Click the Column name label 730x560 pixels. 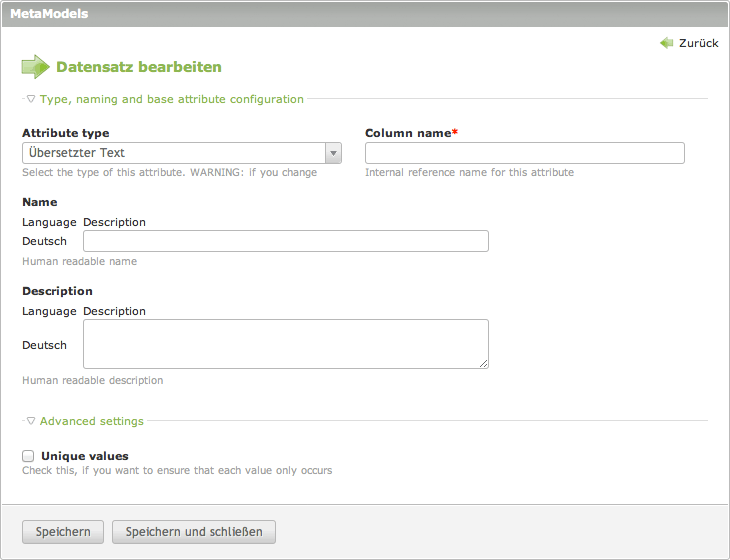[x=410, y=133]
